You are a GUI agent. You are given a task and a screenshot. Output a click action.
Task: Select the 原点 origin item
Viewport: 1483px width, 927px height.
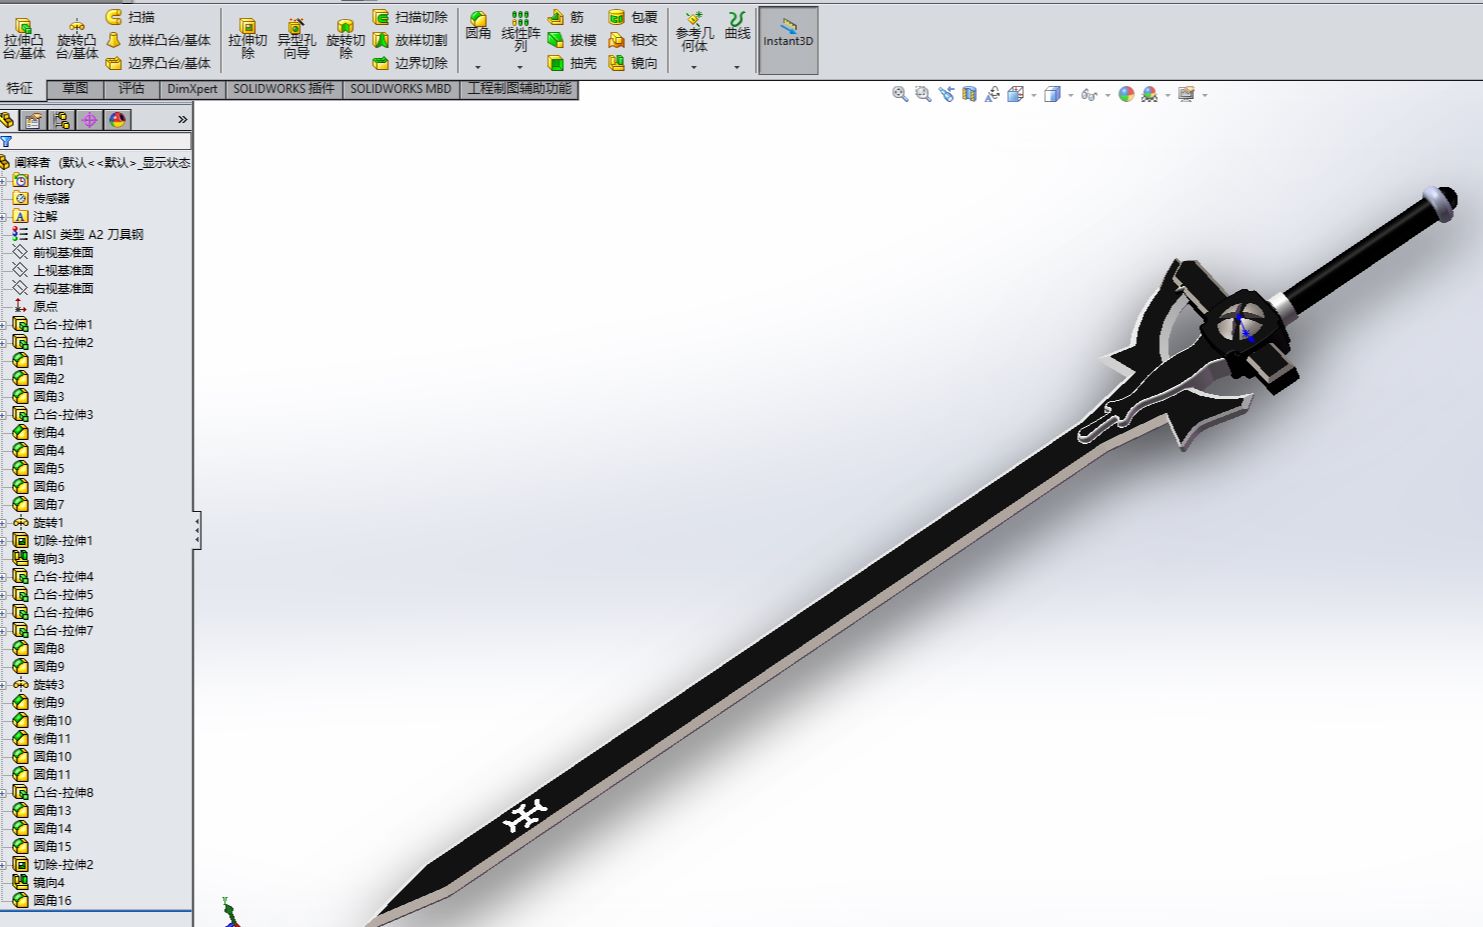(x=35, y=307)
